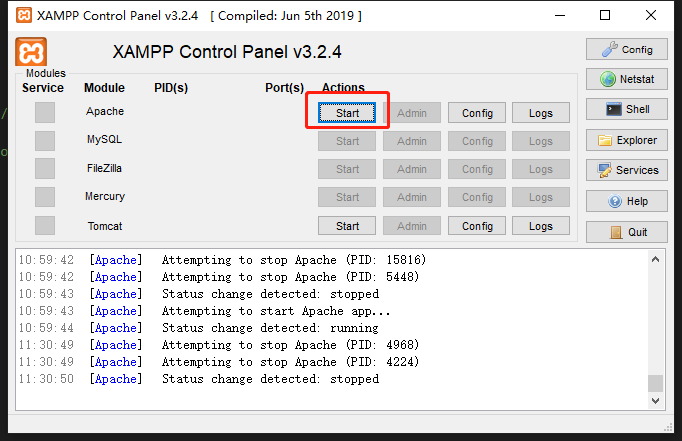Click log line mentioning PID 4968

pos(219,345)
